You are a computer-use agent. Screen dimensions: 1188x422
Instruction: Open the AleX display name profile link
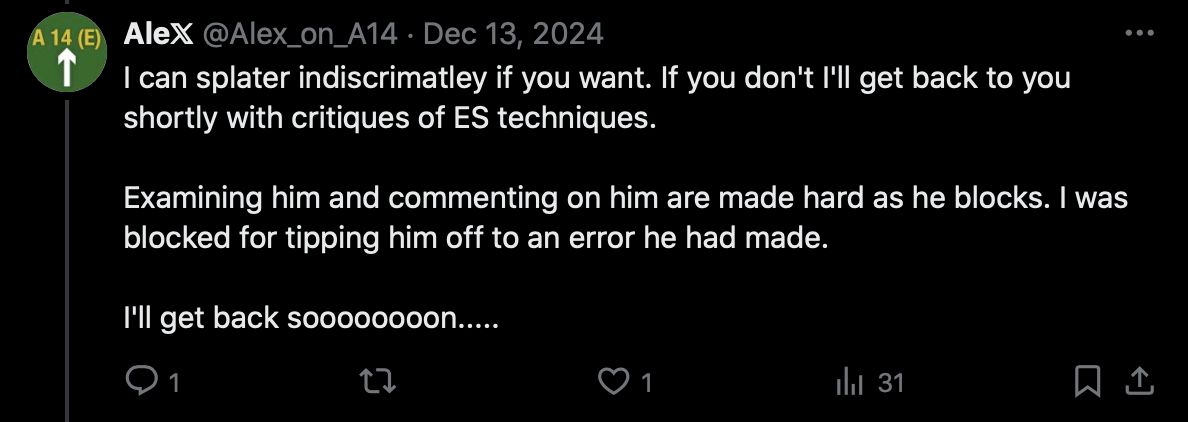tap(158, 34)
